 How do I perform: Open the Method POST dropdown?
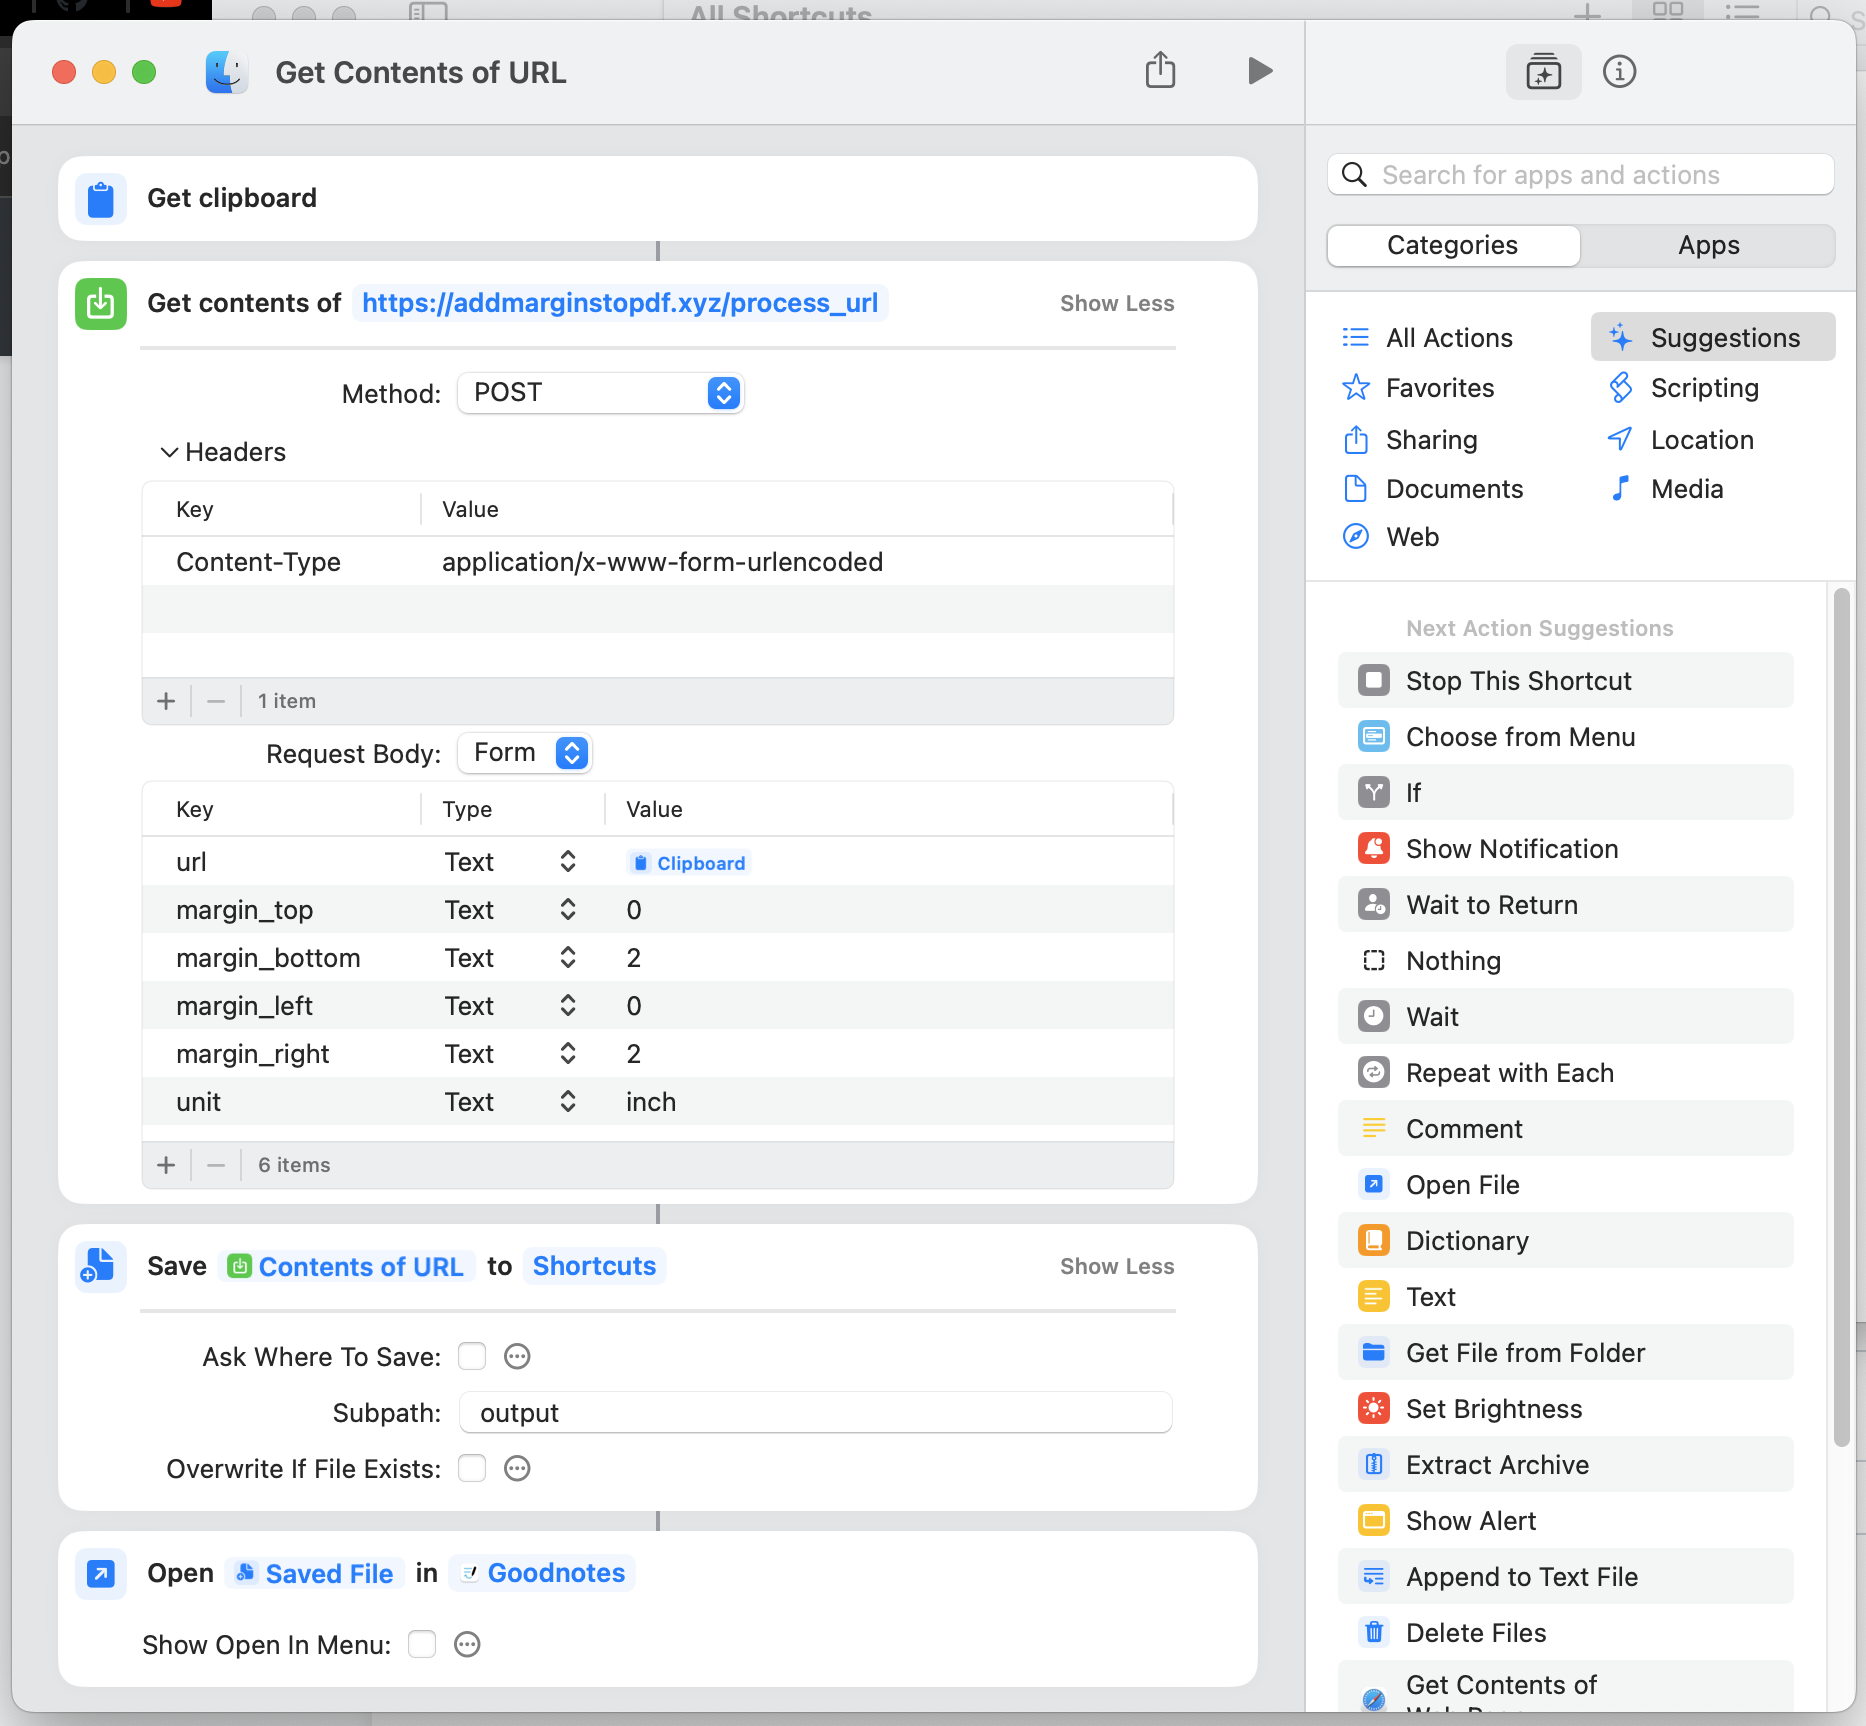[600, 393]
